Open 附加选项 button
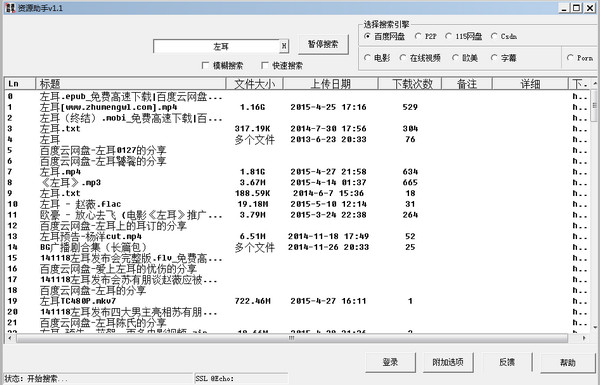The image size is (600, 385). point(448,362)
